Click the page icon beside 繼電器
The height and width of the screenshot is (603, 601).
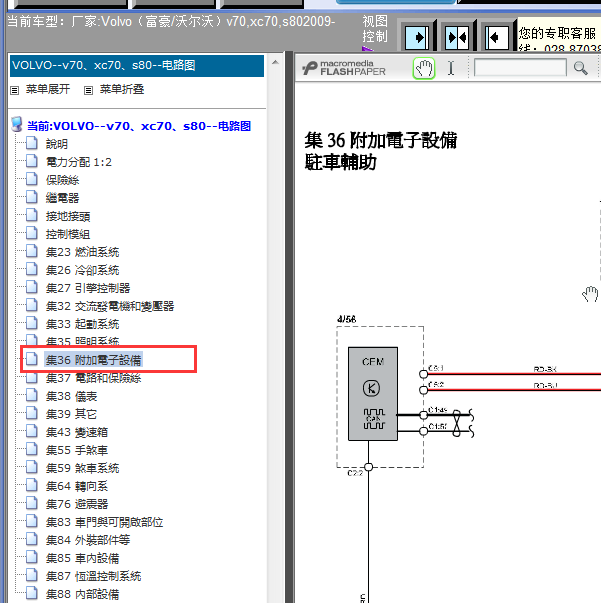click(x=32, y=197)
